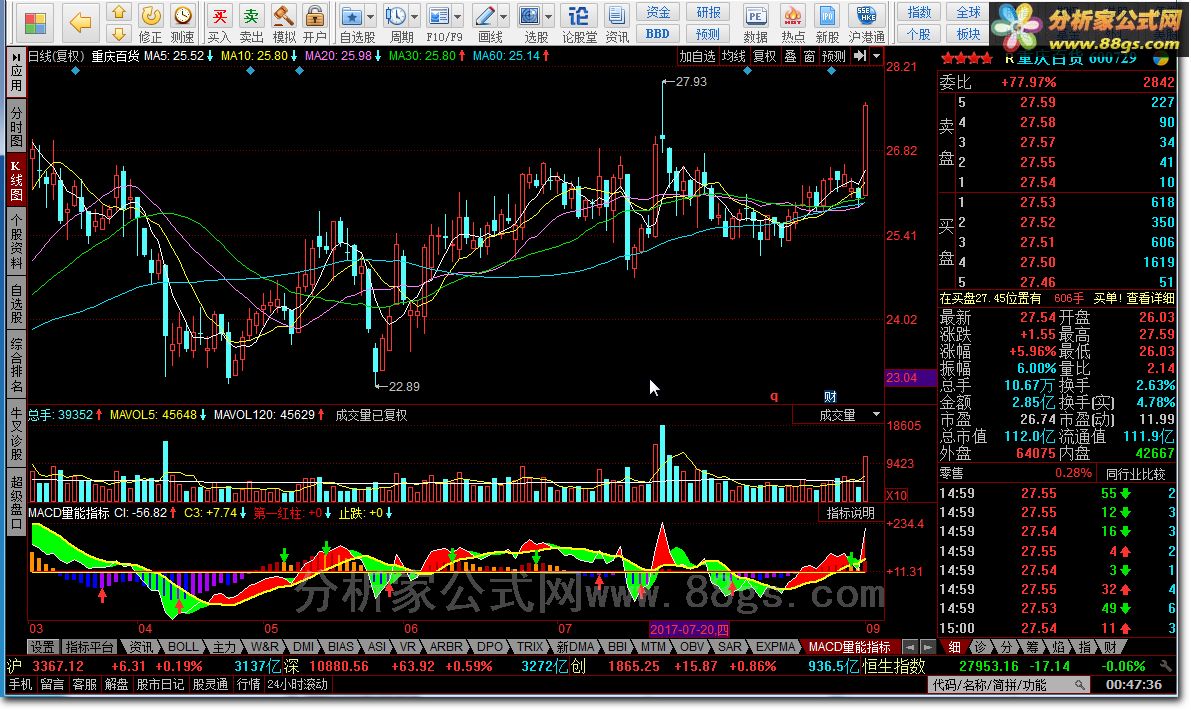Open the 新股 IPO icon
The height and width of the screenshot is (710, 1191).
[x=827, y=24]
